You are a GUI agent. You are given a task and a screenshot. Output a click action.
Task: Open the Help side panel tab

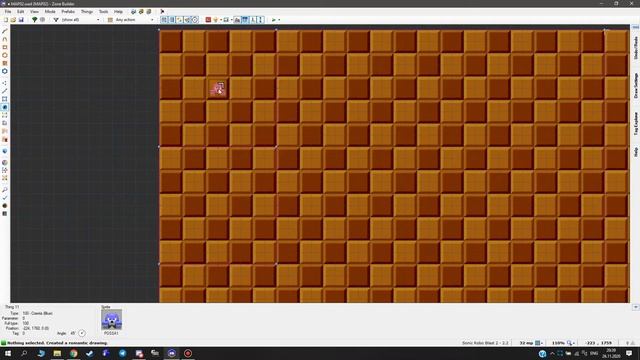pyautogui.click(x=636, y=152)
